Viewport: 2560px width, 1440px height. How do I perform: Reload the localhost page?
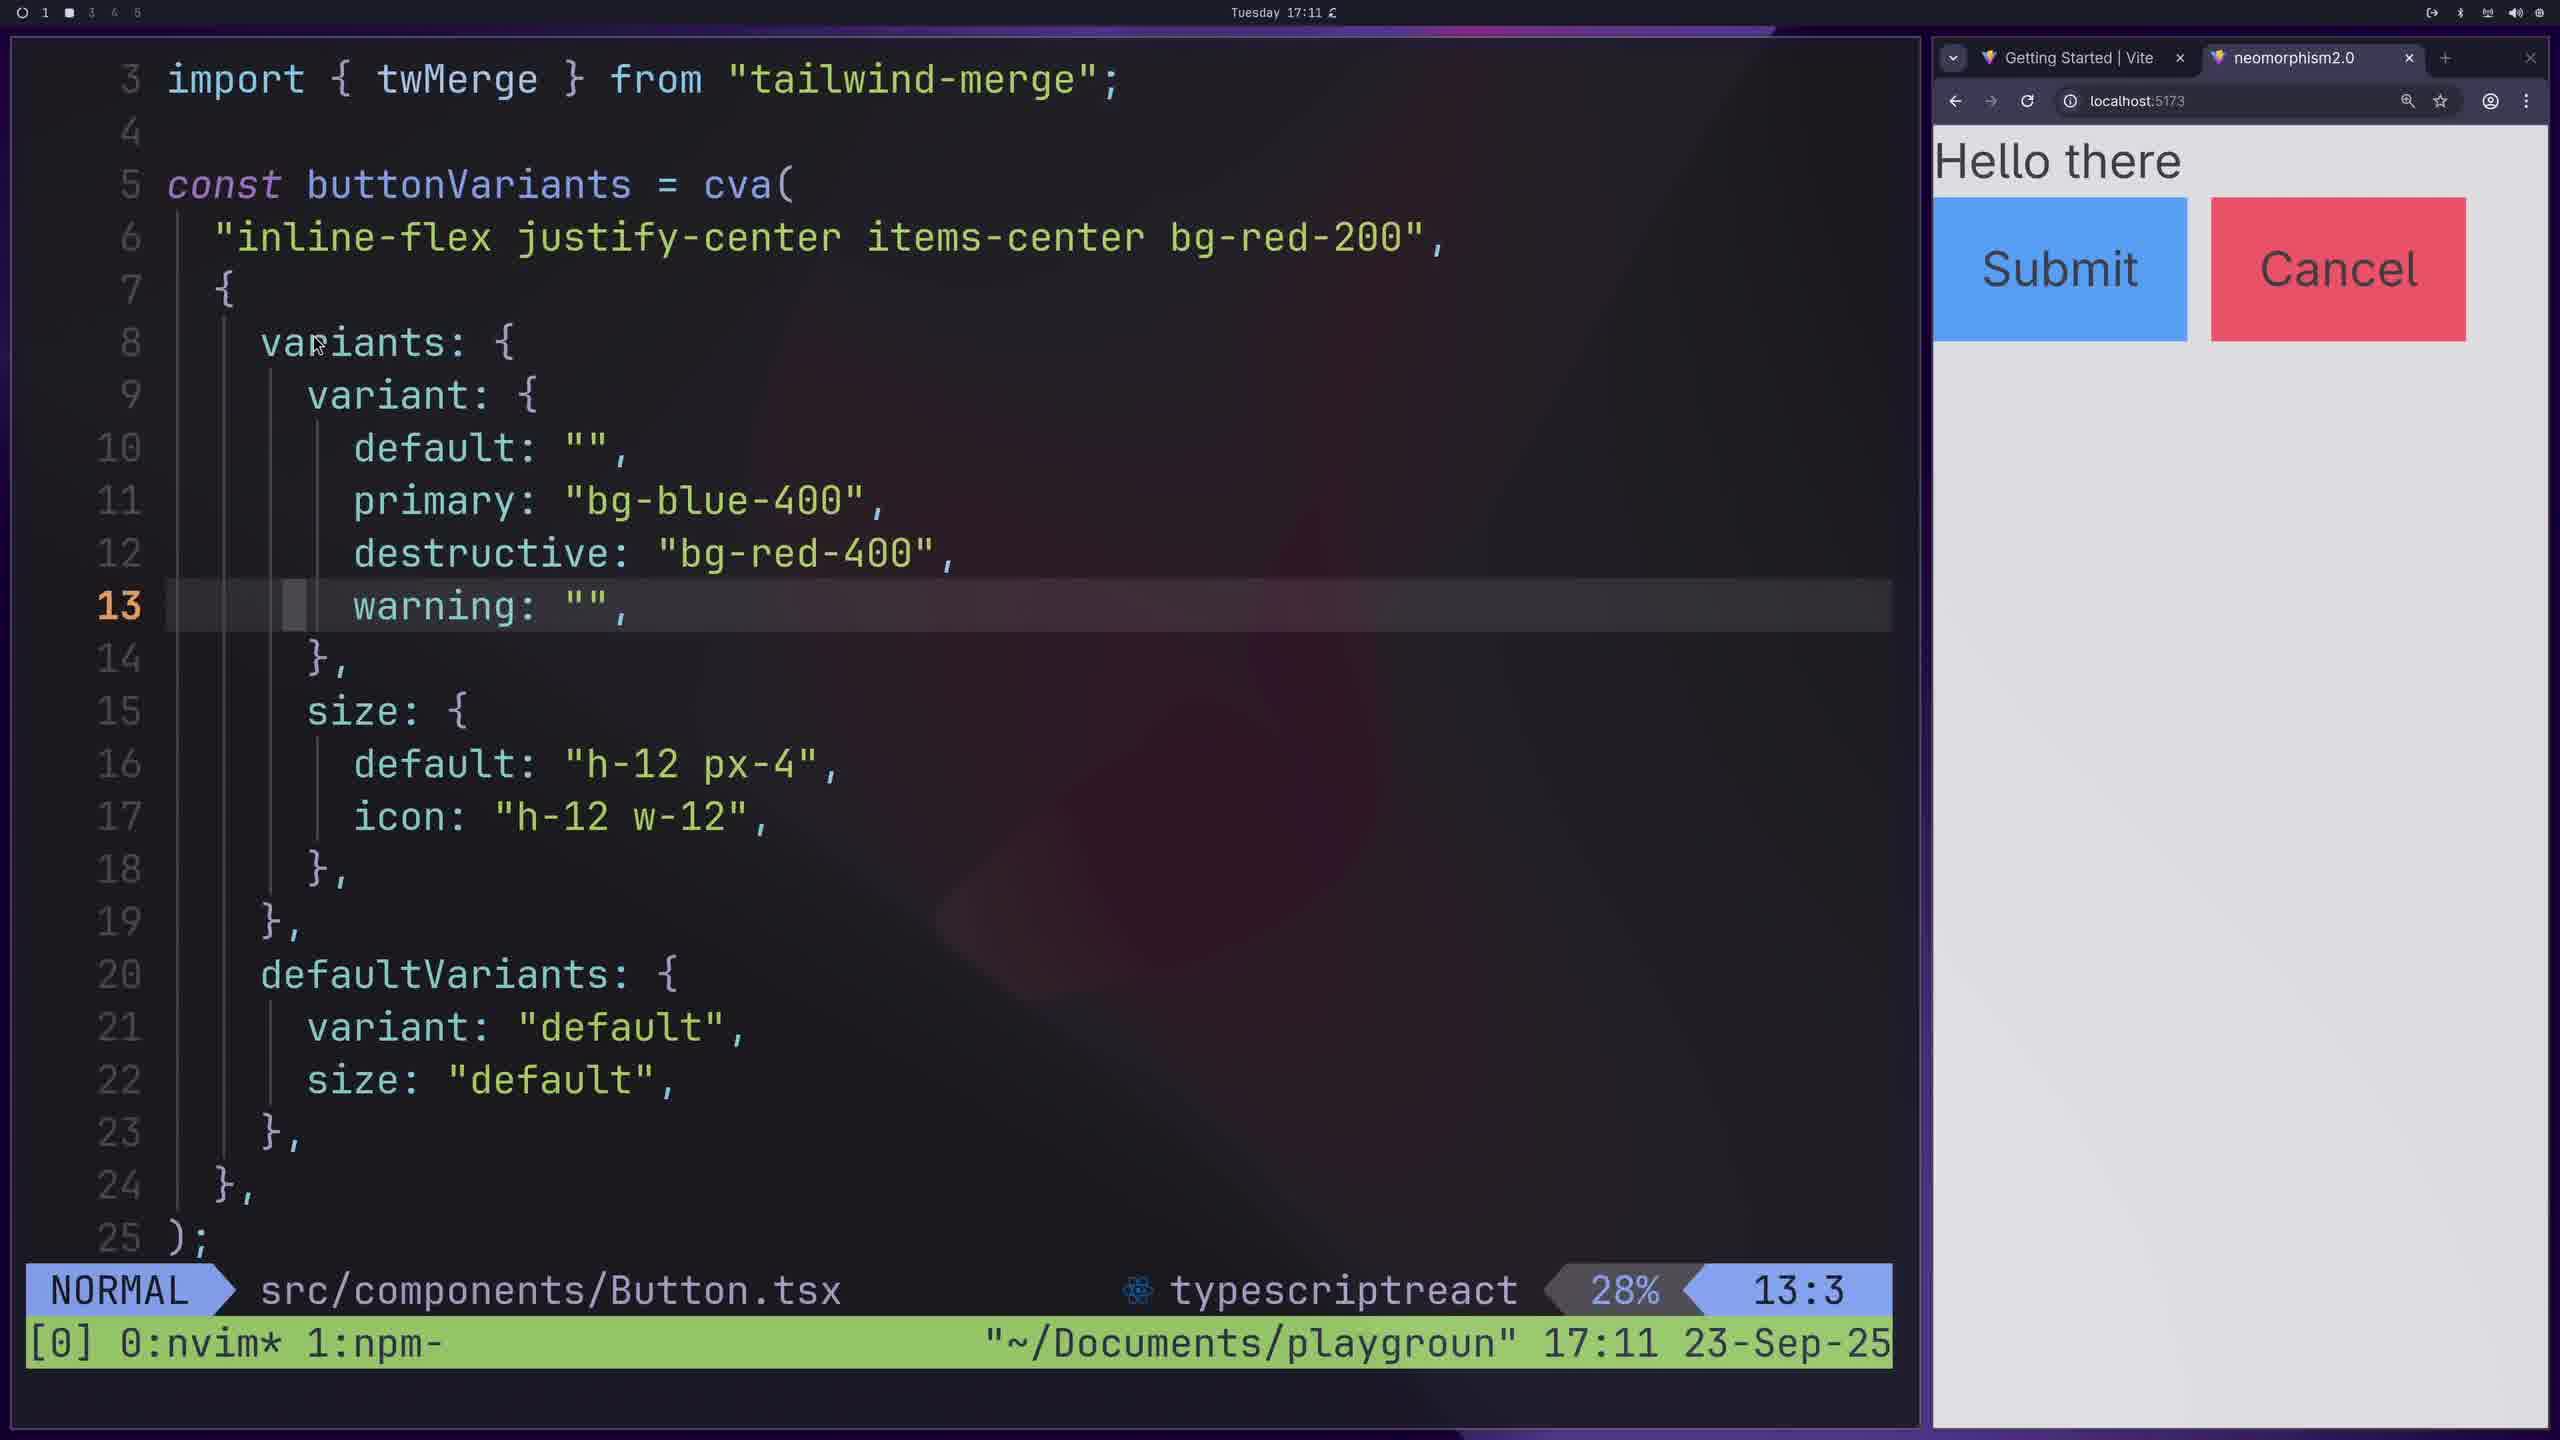click(x=2027, y=101)
